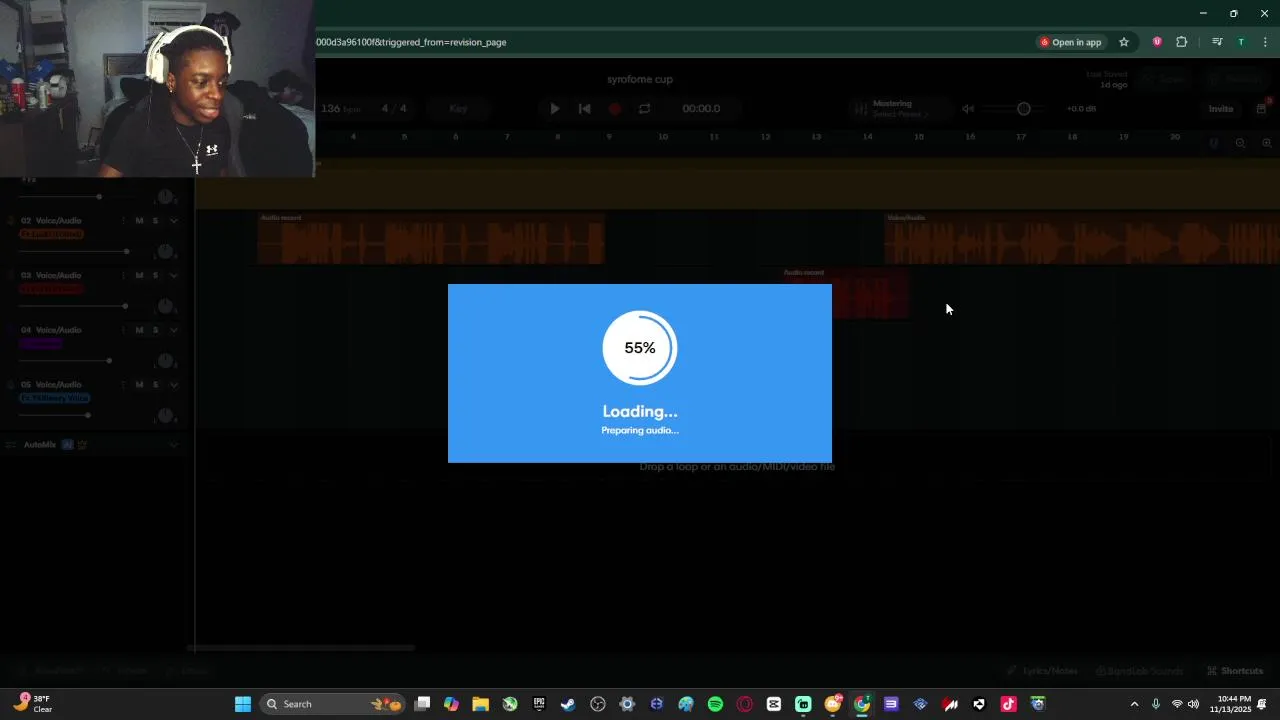Click the pan knob on track 03
Screen dimensions: 1280x720
[165, 307]
